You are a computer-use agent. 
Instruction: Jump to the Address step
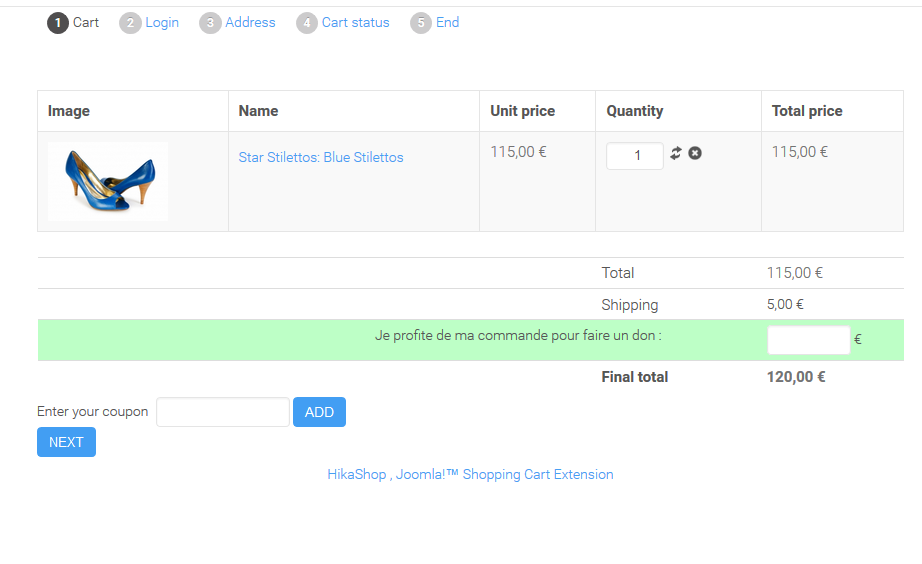(250, 22)
